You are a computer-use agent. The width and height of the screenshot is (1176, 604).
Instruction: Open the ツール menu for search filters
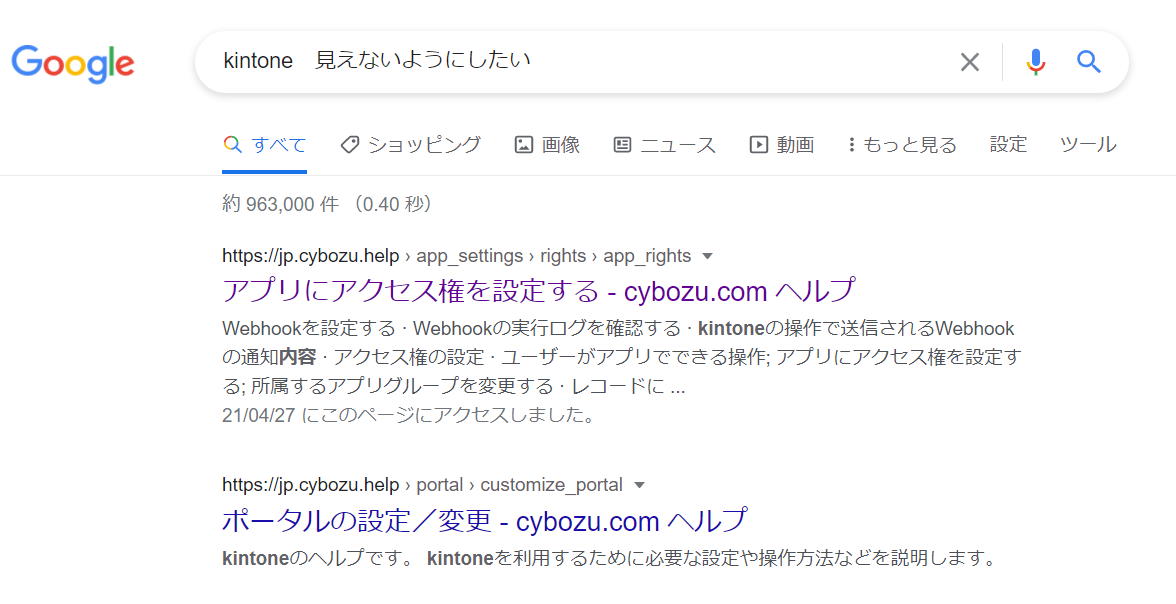[x=1087, y=144]
